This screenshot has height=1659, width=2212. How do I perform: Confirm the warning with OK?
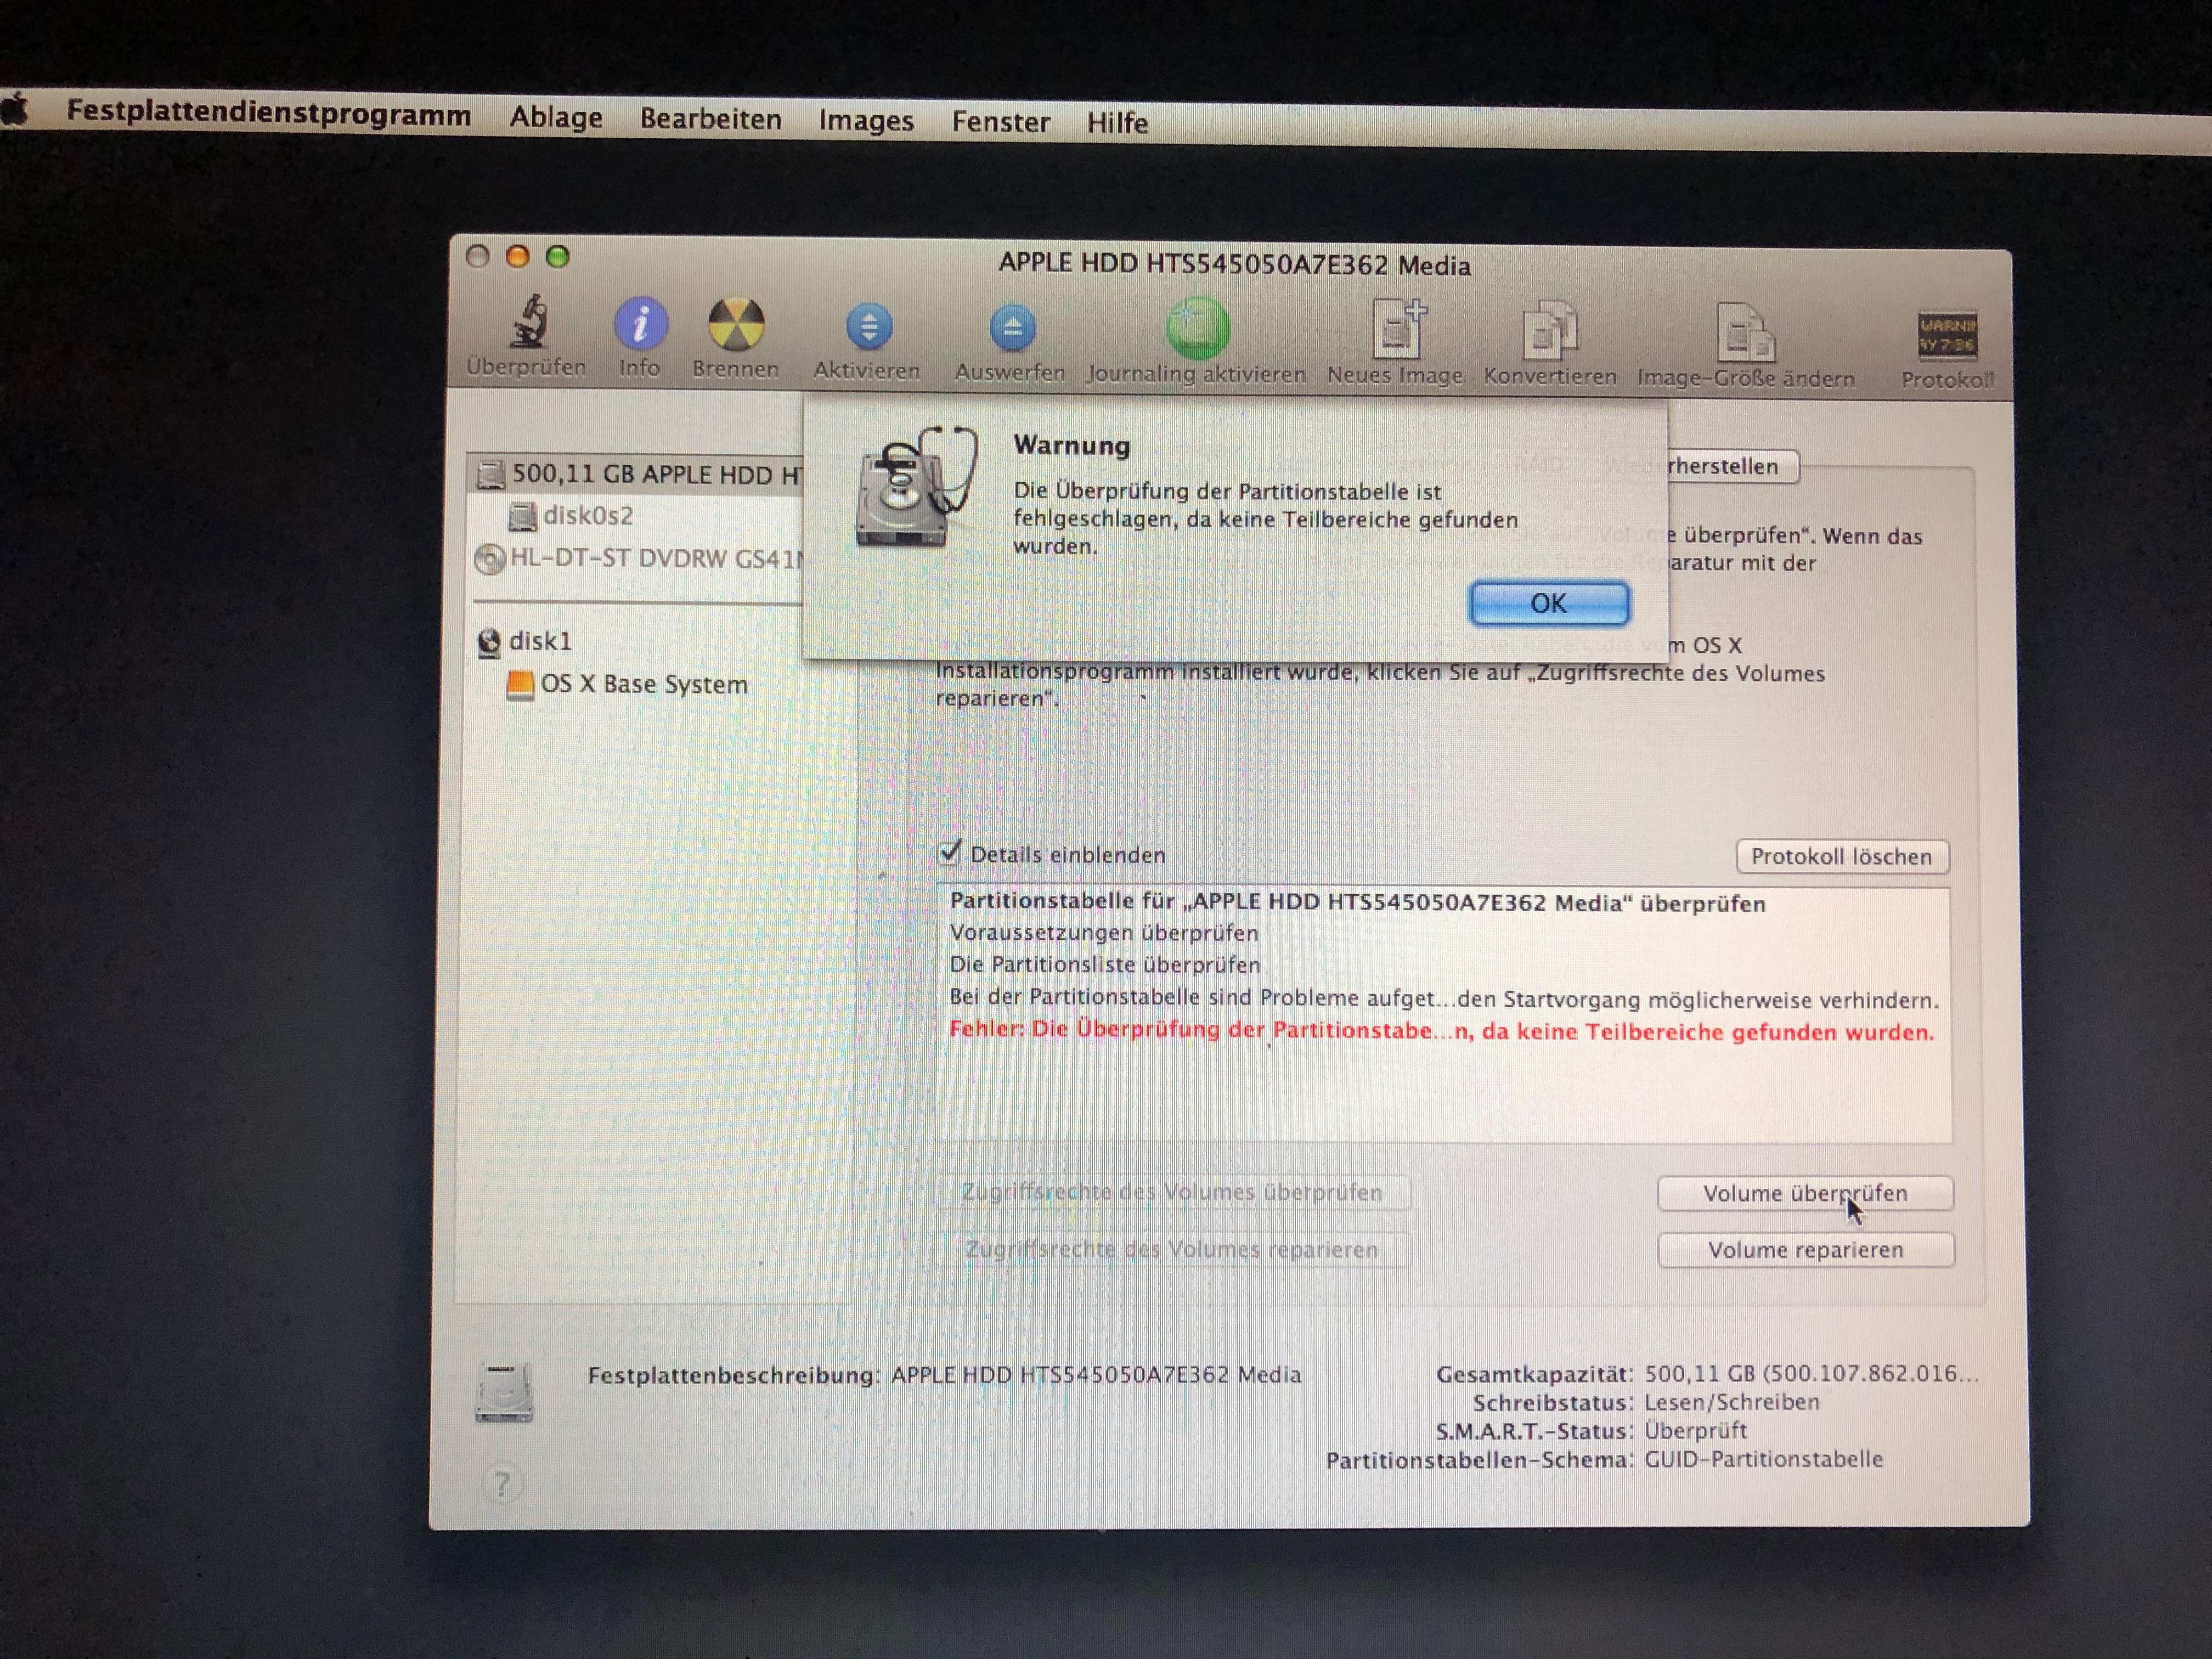tap(1548, 603)
